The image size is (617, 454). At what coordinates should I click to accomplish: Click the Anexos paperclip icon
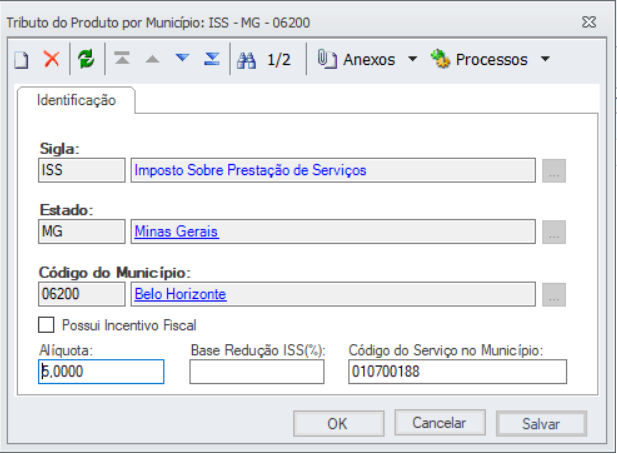click(327, 59)
